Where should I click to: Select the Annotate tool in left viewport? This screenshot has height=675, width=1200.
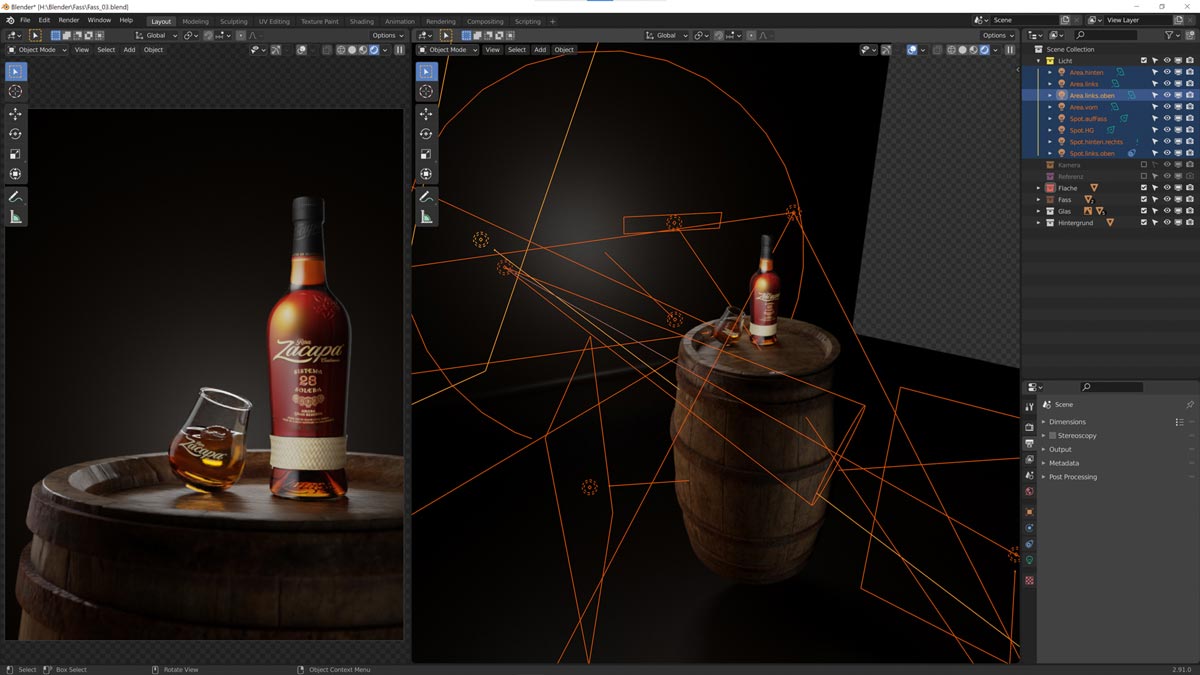point(15,197)
